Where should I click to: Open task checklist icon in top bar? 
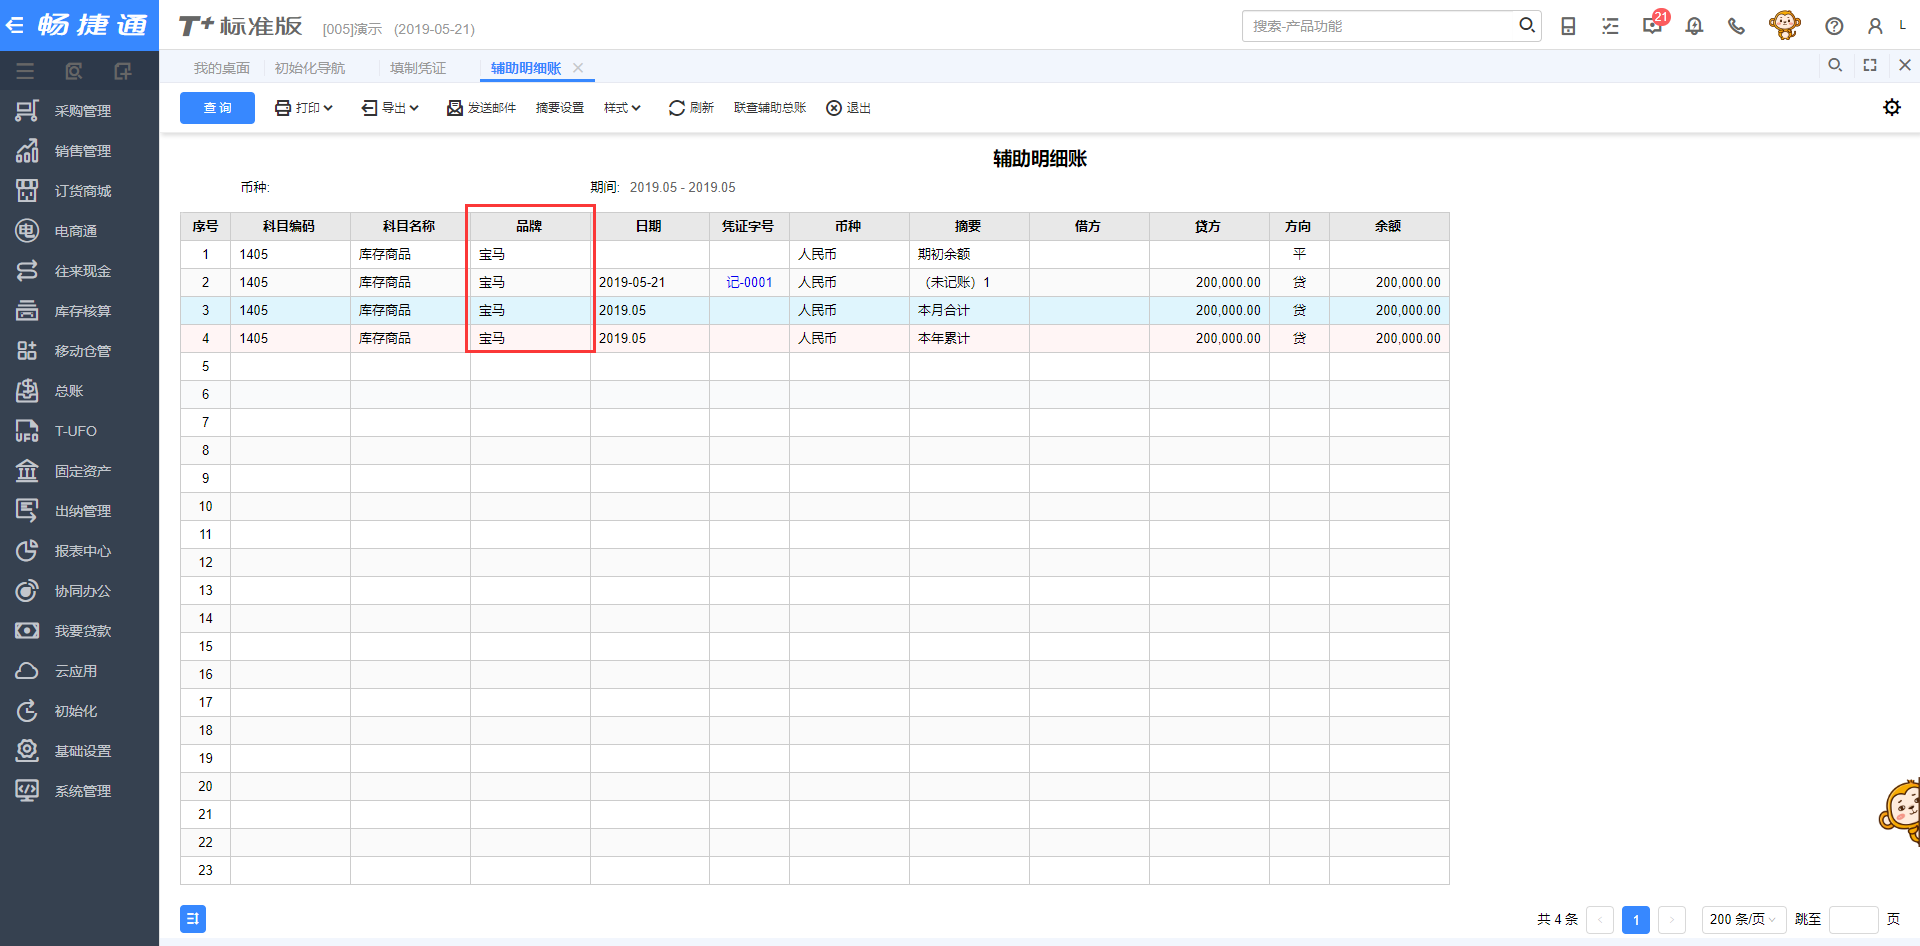1610,26
